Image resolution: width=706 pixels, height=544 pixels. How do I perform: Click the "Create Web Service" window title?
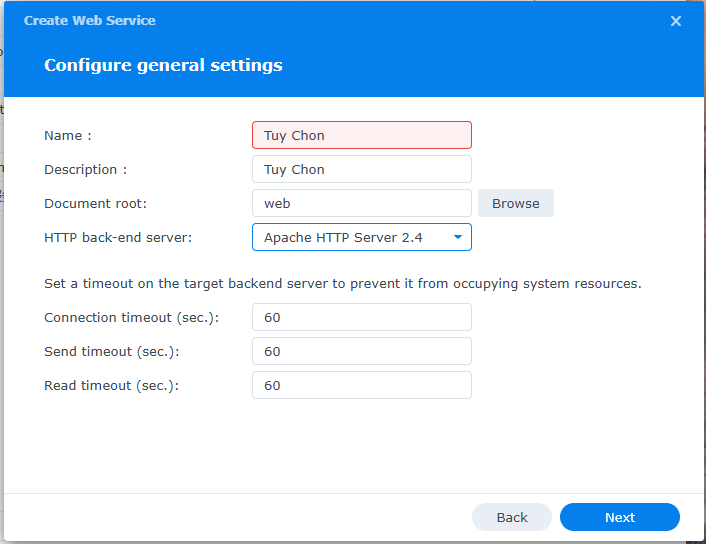point(90,20)
